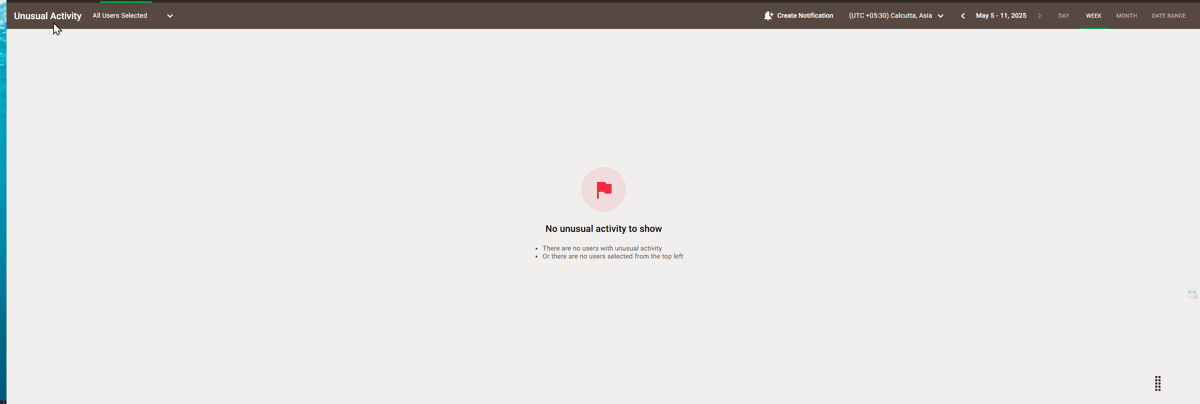Click the dotted grip handle icon
This screenshot has width=1200, height=404.
[1157, 384]
